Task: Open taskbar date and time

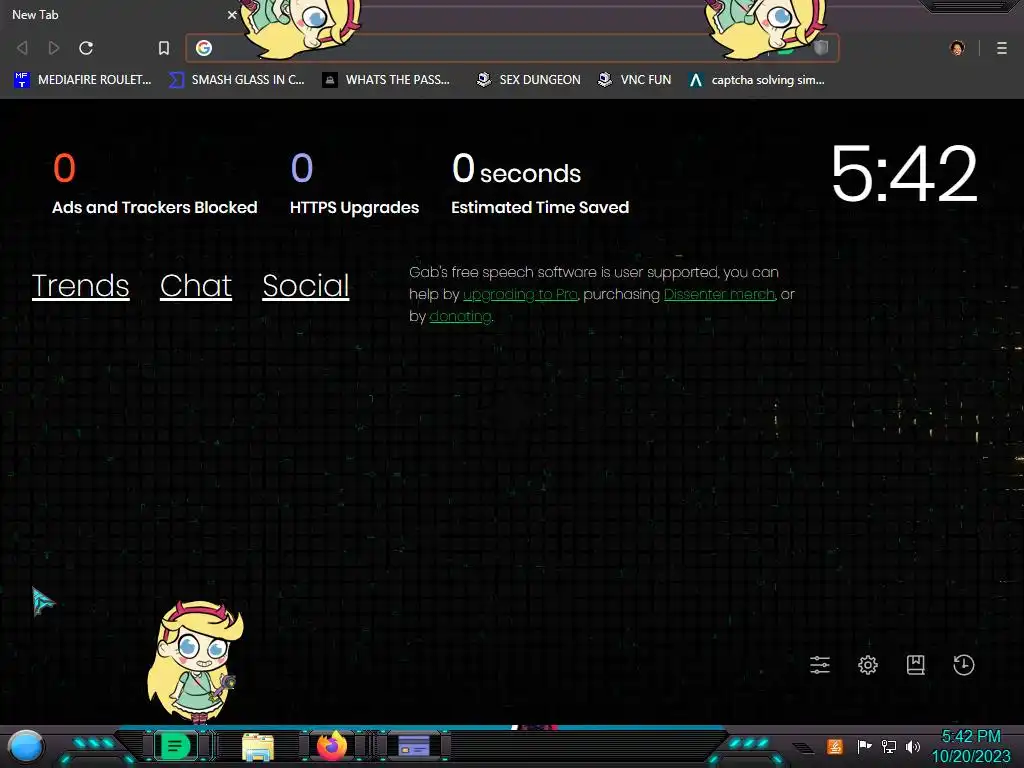Action: point(971,746)
